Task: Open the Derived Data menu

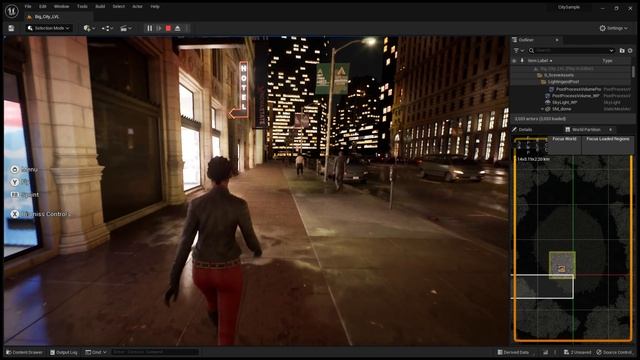Action: point(513,352)
